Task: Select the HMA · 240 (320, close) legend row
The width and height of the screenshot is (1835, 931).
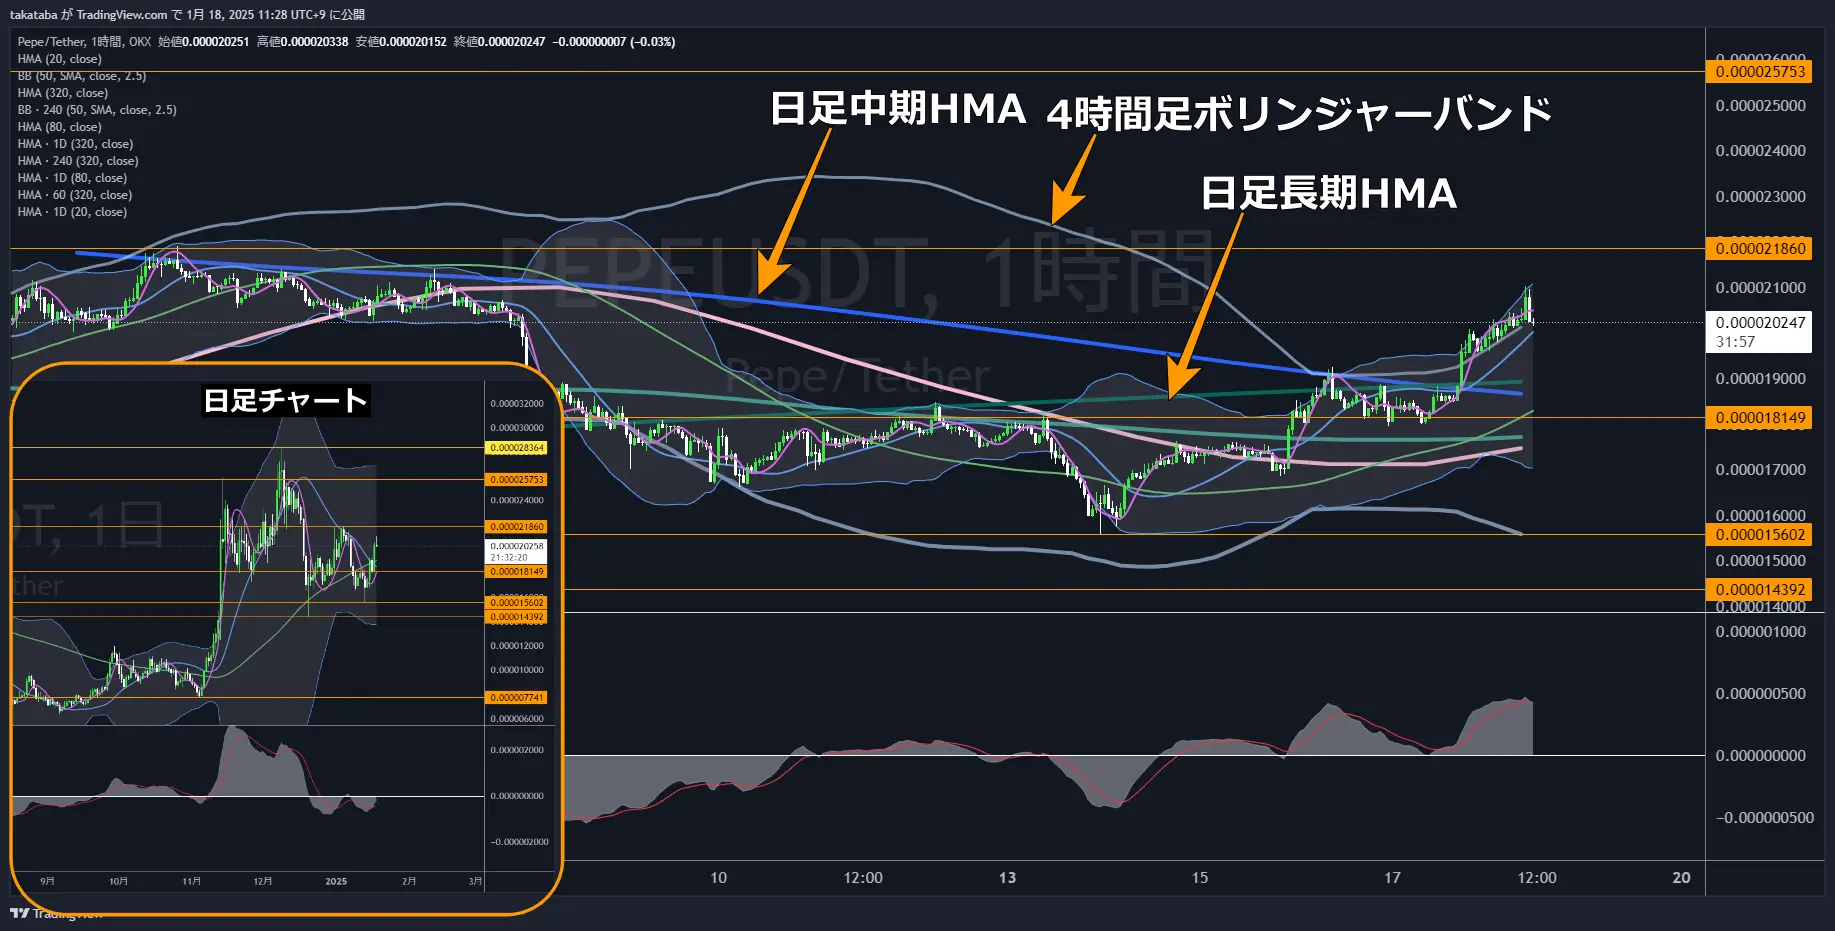Action: 78,161
